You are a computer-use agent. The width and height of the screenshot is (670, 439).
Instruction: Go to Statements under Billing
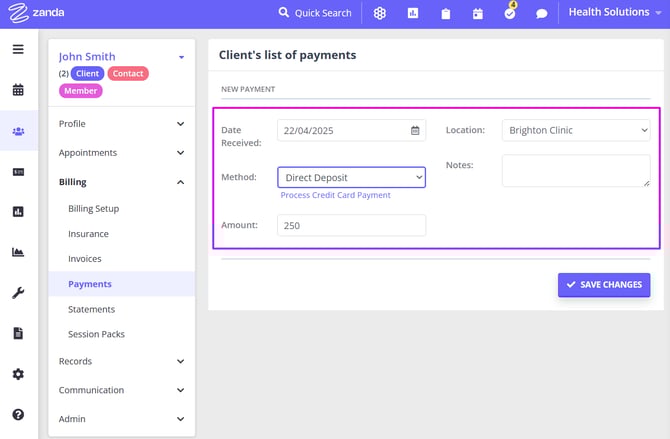[x=91, y=309]
